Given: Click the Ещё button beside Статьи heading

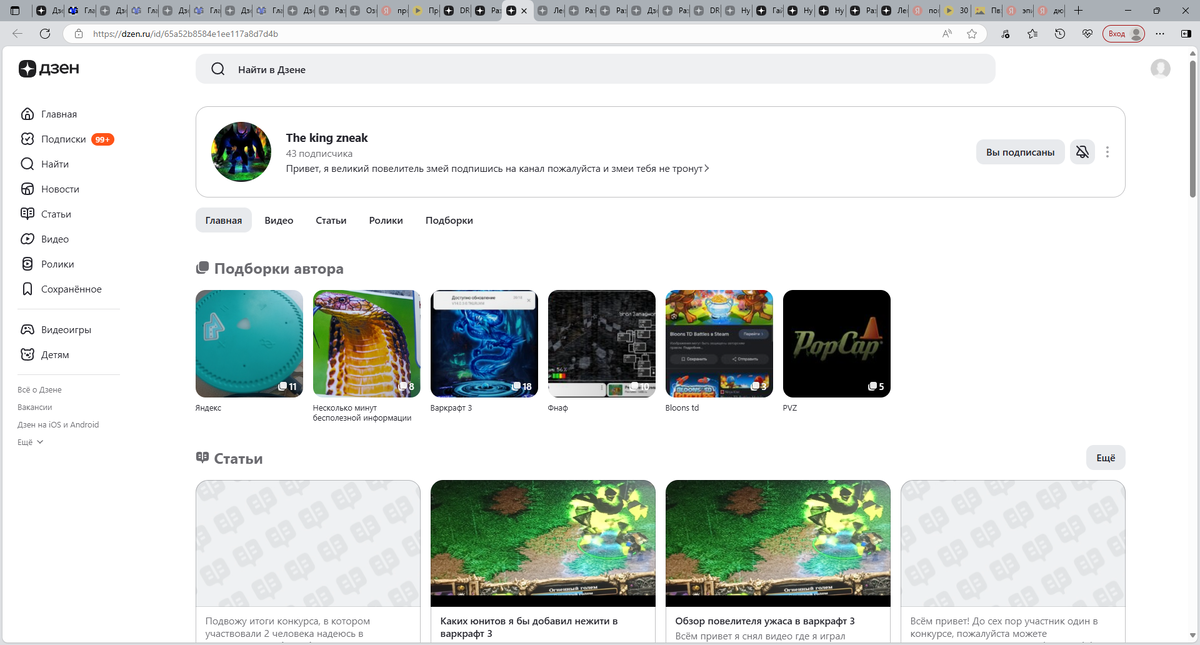Looking at the screenshot, I should coord(1105,457).
